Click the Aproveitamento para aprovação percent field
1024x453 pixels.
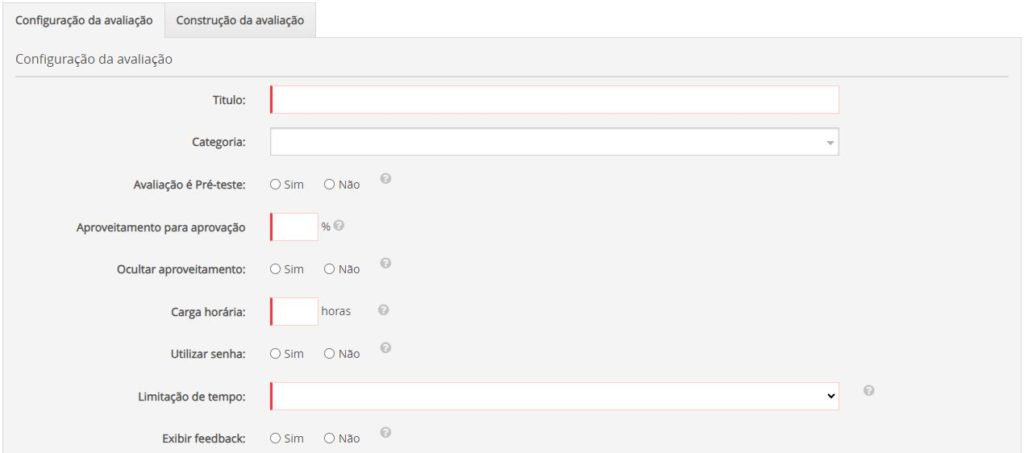(x=295, y=227)
